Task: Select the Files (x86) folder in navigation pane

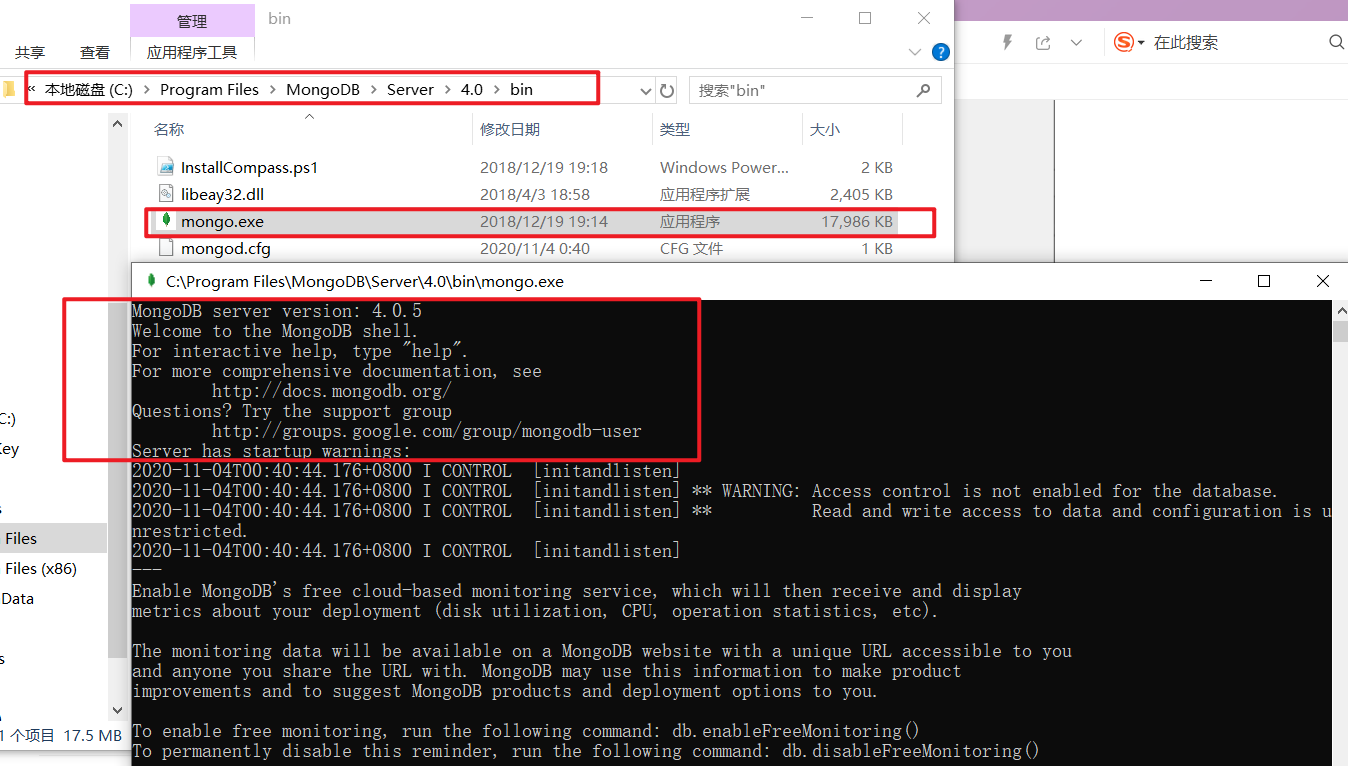Action: pos(41,568)
